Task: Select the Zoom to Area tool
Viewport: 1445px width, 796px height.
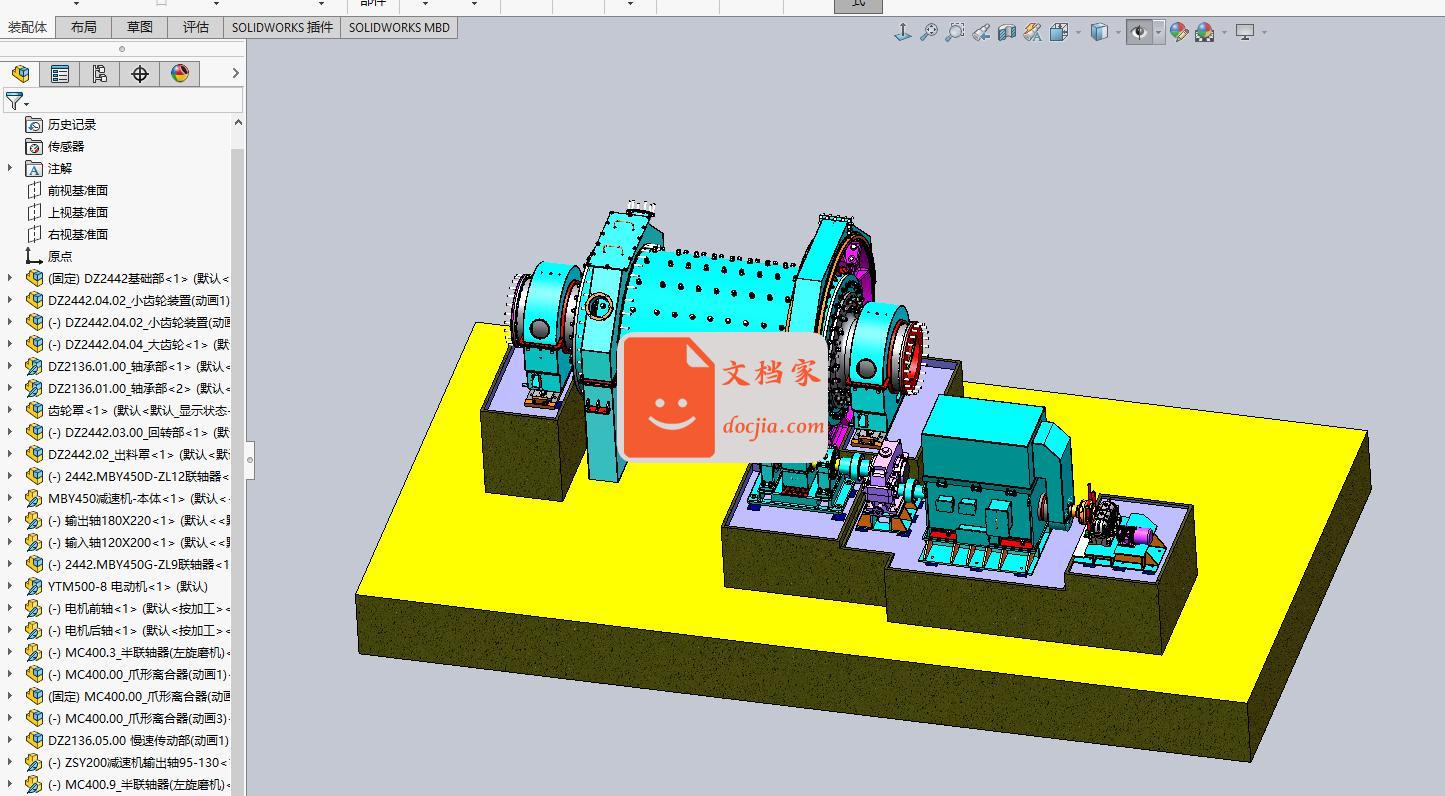Action: point(954,32)
